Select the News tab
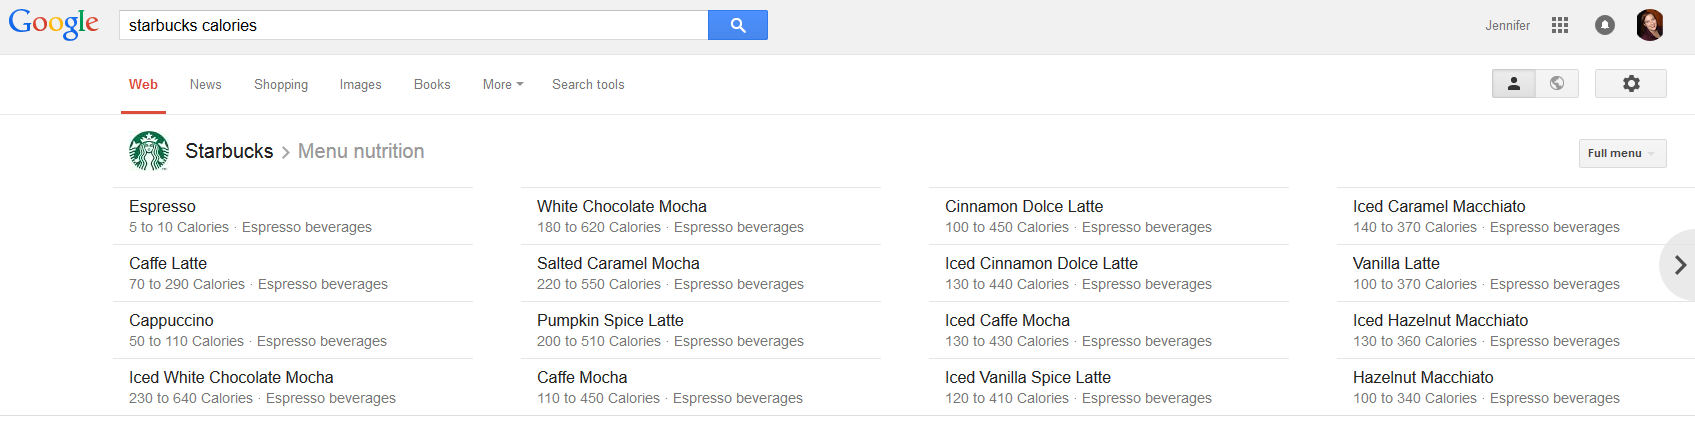This screenshot has width=1695, height=427. tap(205, 85)
